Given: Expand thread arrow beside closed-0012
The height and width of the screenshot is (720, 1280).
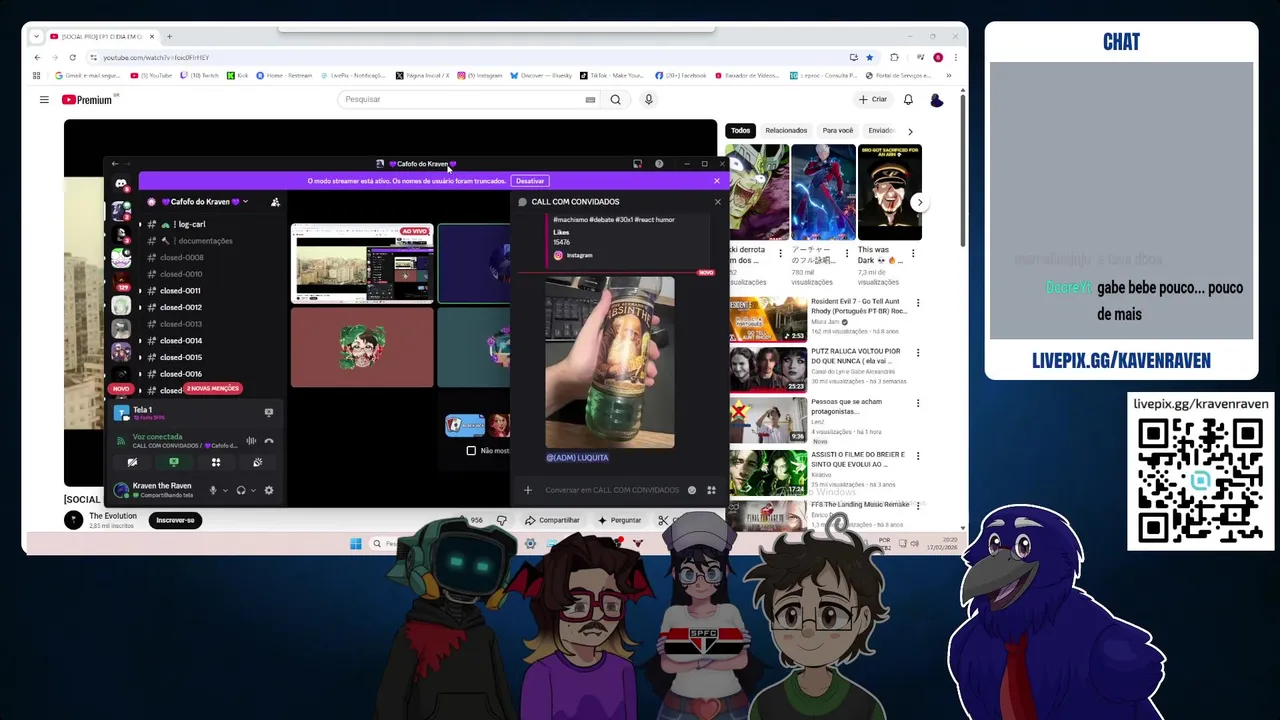Looking at the screenshot, I should [x=140, y=307].
